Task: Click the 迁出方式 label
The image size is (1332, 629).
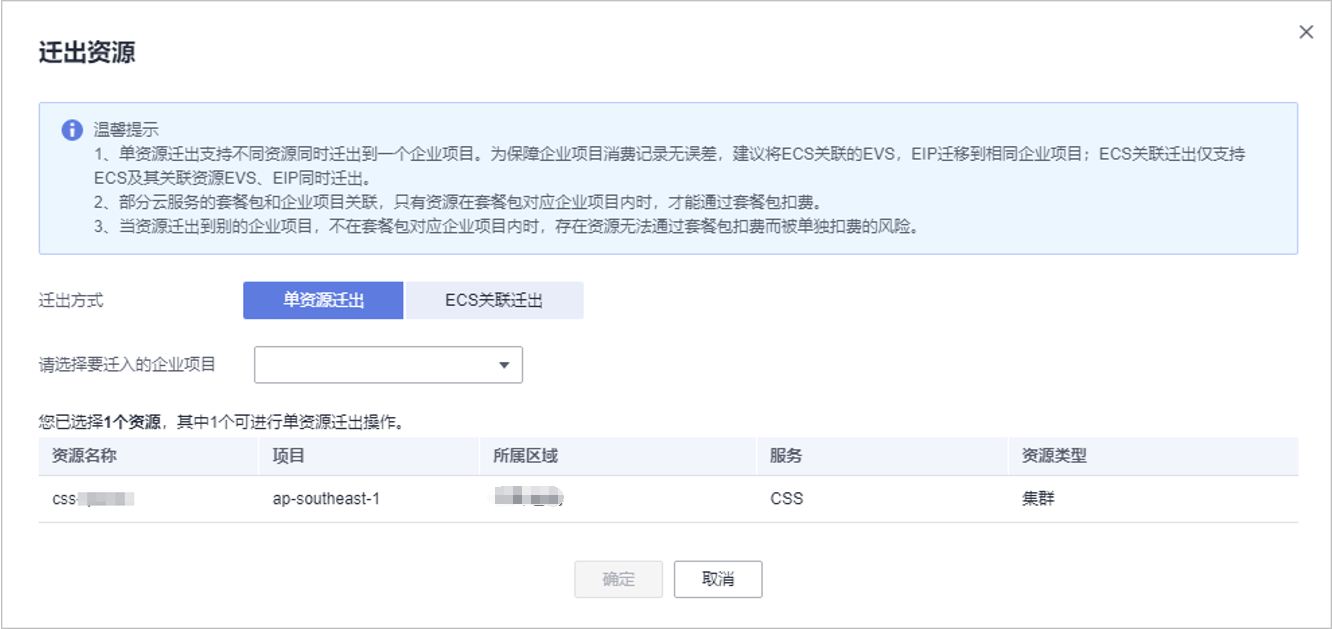Action: click(71, 300)
